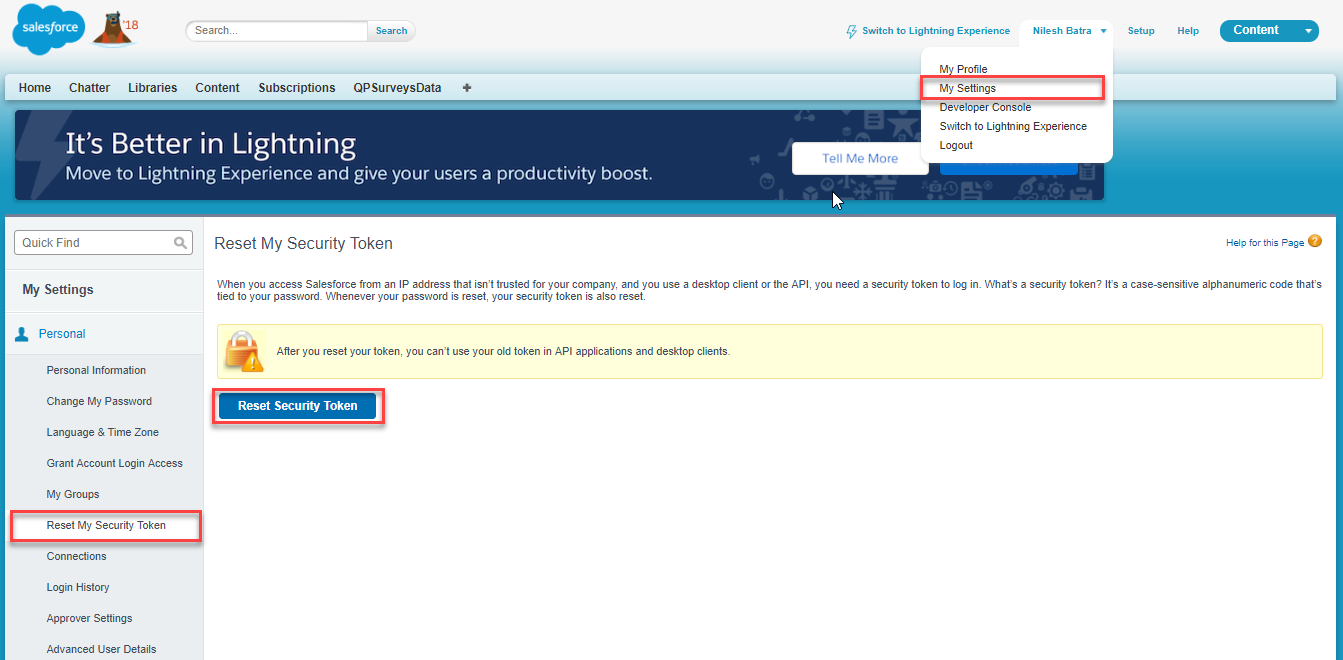Click the It's Better in Lightning headline
The width and height of the screenshot is (1343, 660).
click(210, 144)
